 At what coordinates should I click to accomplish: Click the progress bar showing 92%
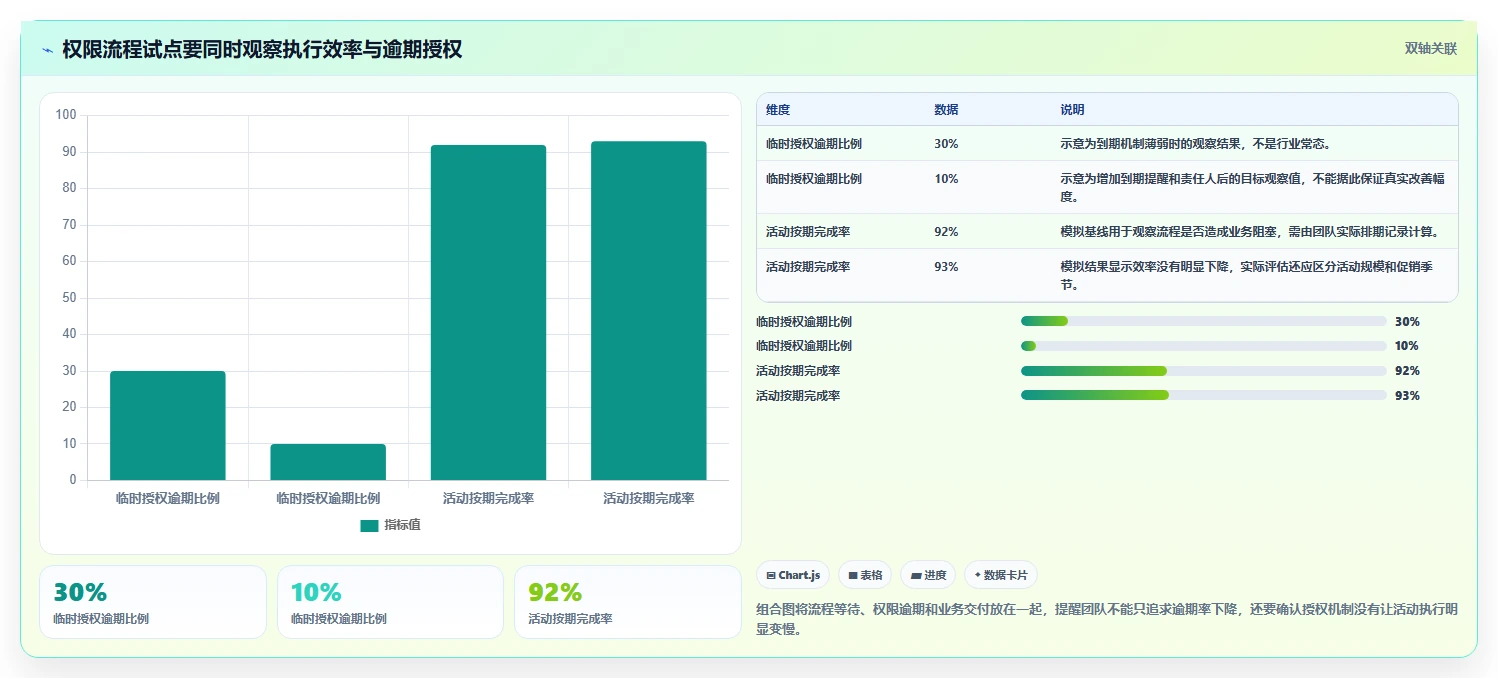1203,371
